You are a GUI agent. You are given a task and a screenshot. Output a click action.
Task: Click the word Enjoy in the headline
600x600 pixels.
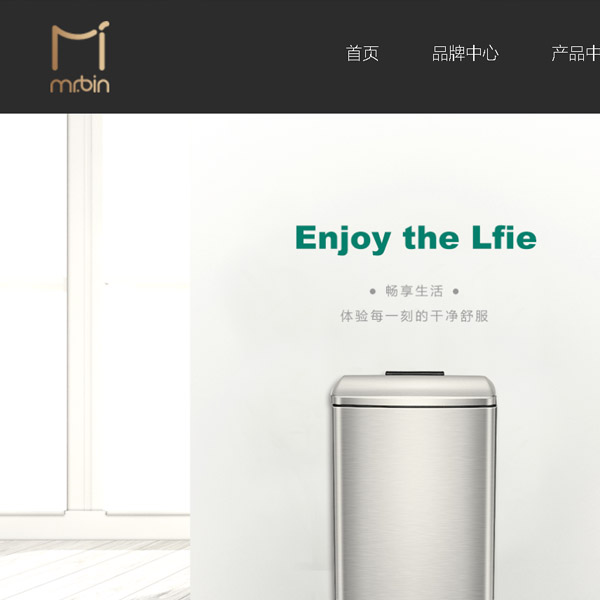coord(343,239)
